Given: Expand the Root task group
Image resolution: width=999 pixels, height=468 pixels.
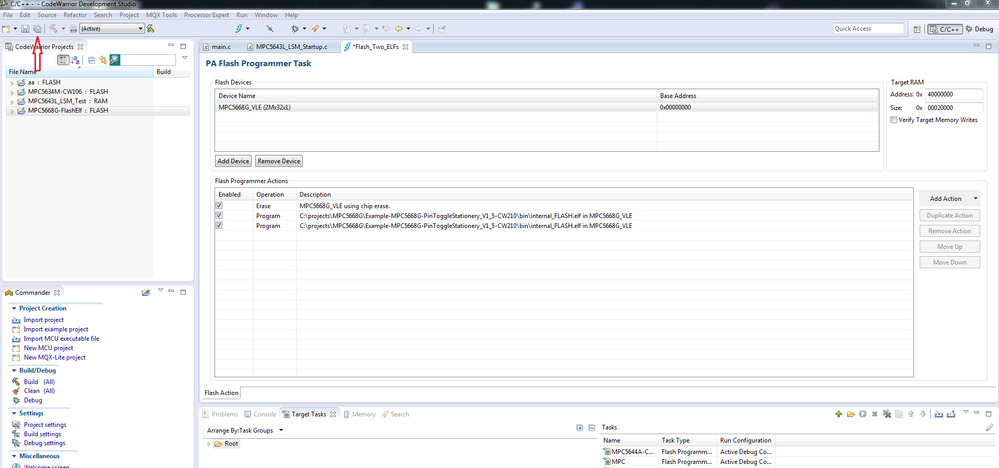Looking at the screenshot, I should pyautogui.click(x=208, y=443).
